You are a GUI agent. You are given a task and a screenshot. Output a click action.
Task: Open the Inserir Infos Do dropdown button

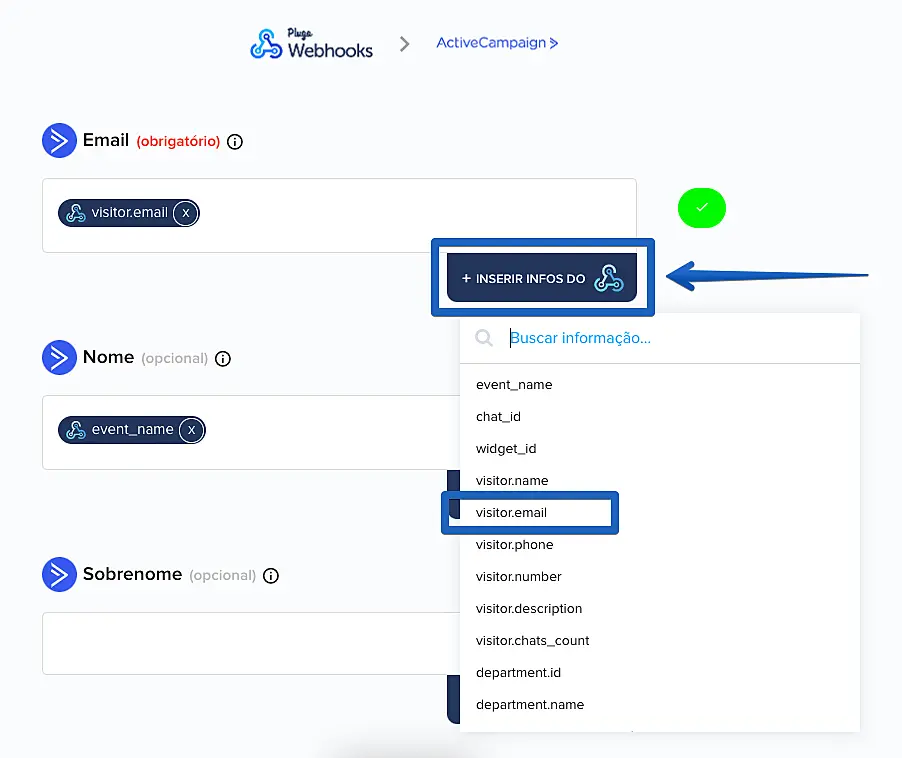click(x=542, y=278)
